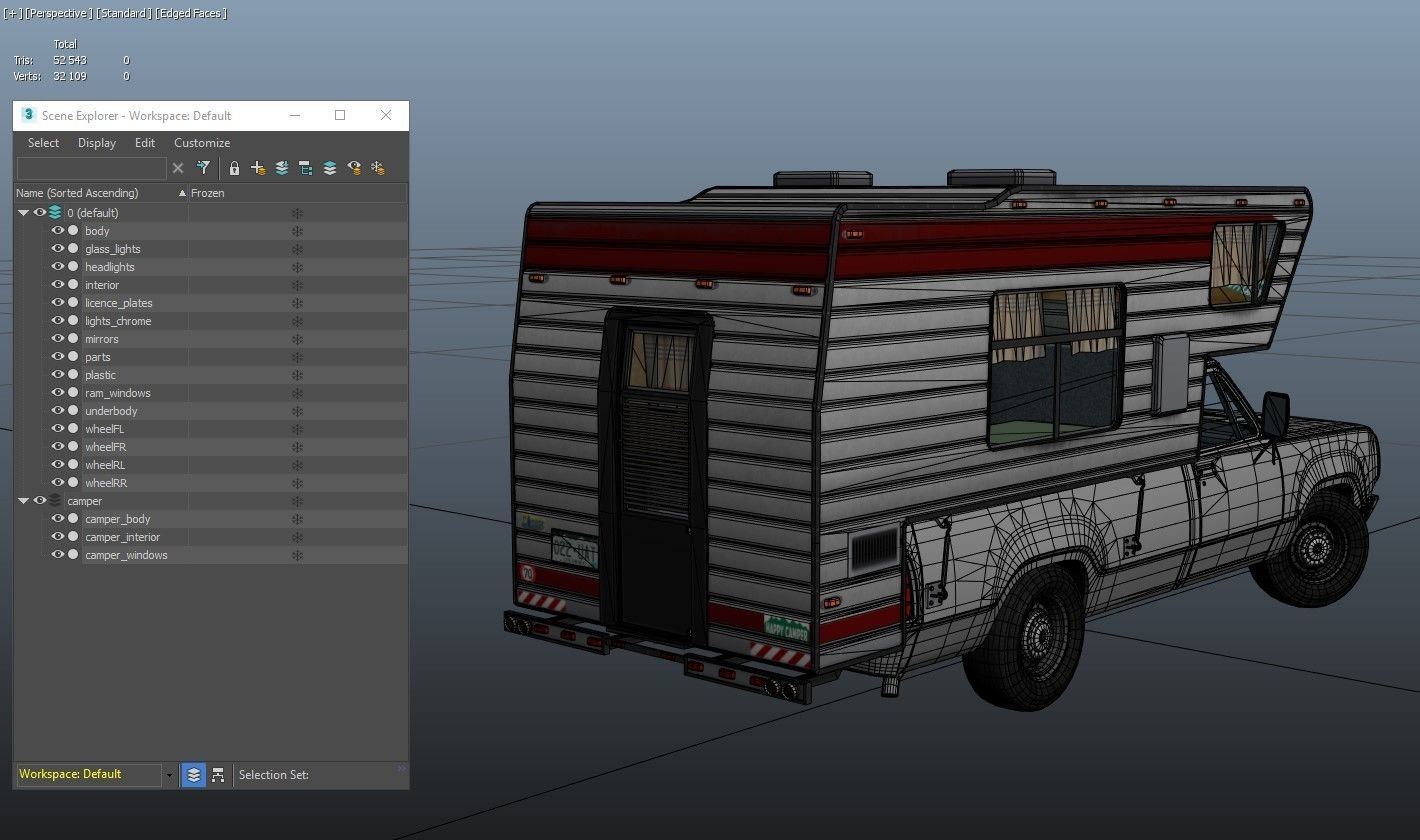Click the Scene Explorer search input field
This screenshot has width=1420, height=840.
[x=91, y=168]
